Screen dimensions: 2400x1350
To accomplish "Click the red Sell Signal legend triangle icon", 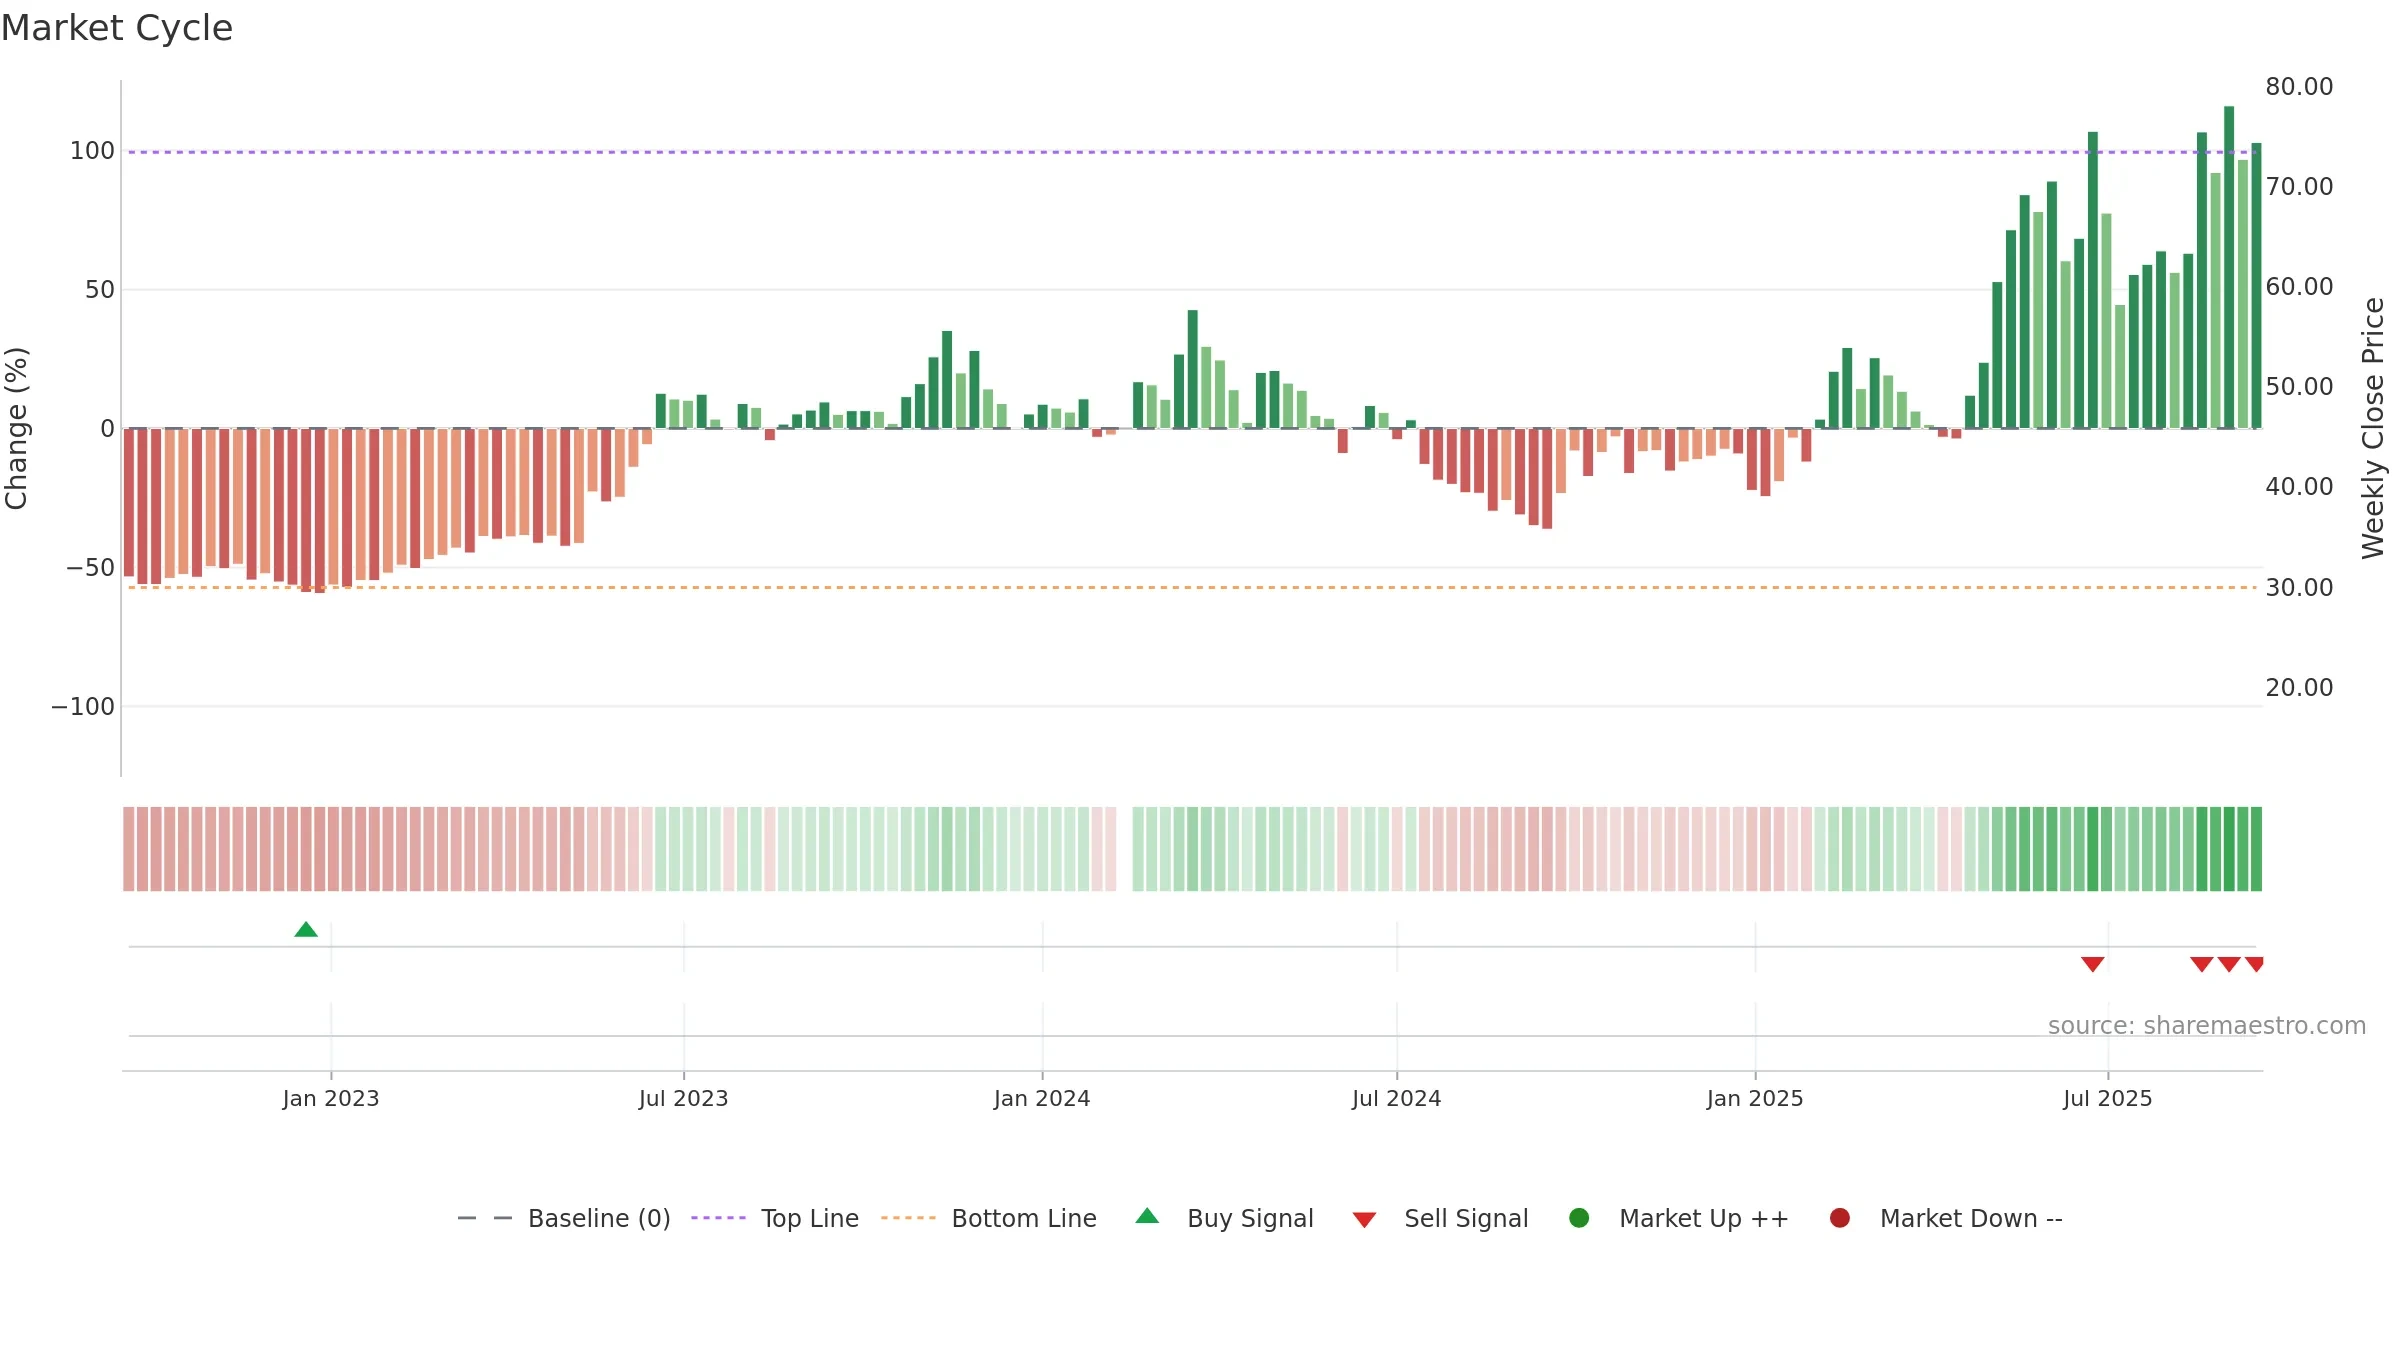I will click(1364, 1220).
